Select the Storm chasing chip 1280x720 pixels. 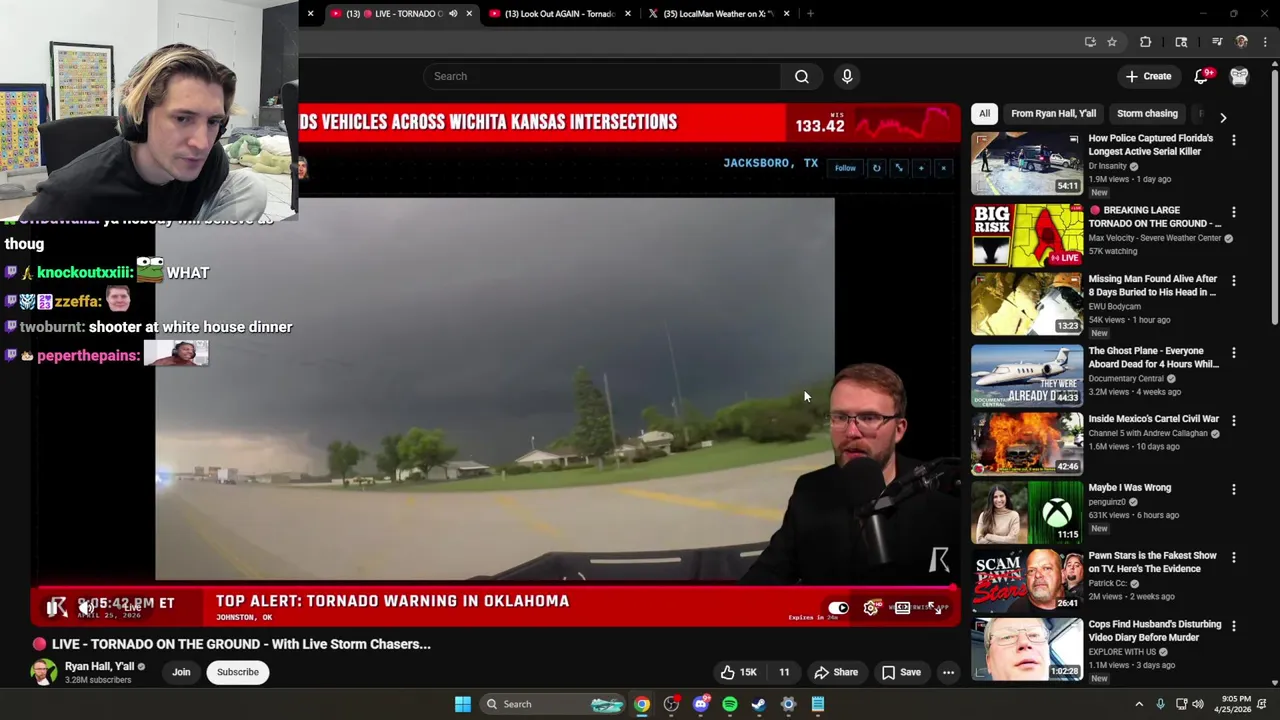pos(1147,113)
